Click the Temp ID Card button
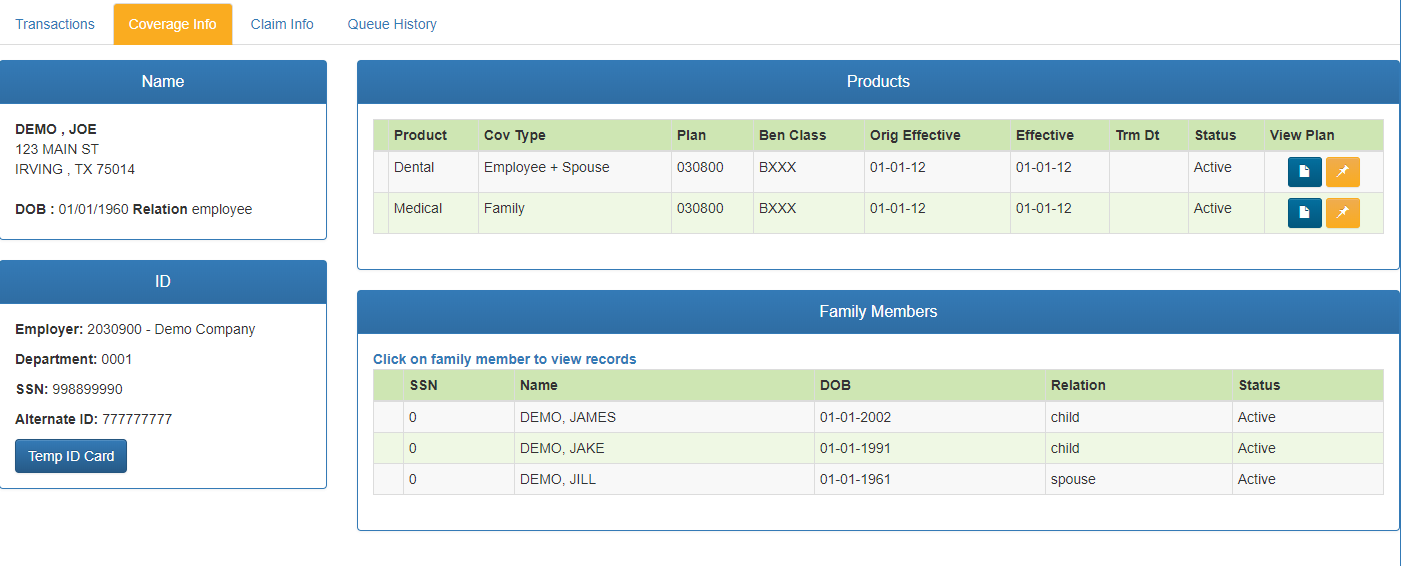 point(71,456)
